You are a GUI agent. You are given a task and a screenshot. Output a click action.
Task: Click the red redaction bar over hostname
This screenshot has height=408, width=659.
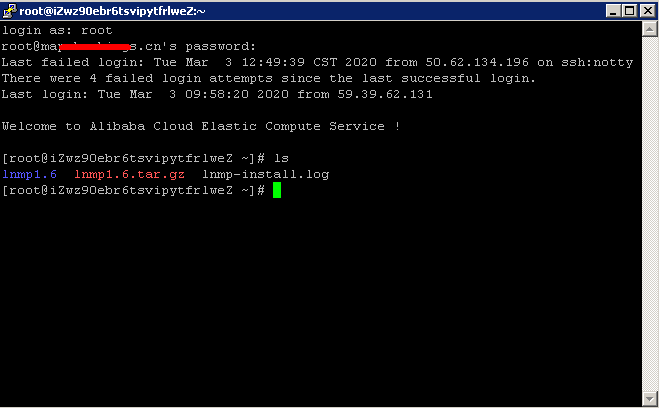pyautogui.click(x=95, y=47)
